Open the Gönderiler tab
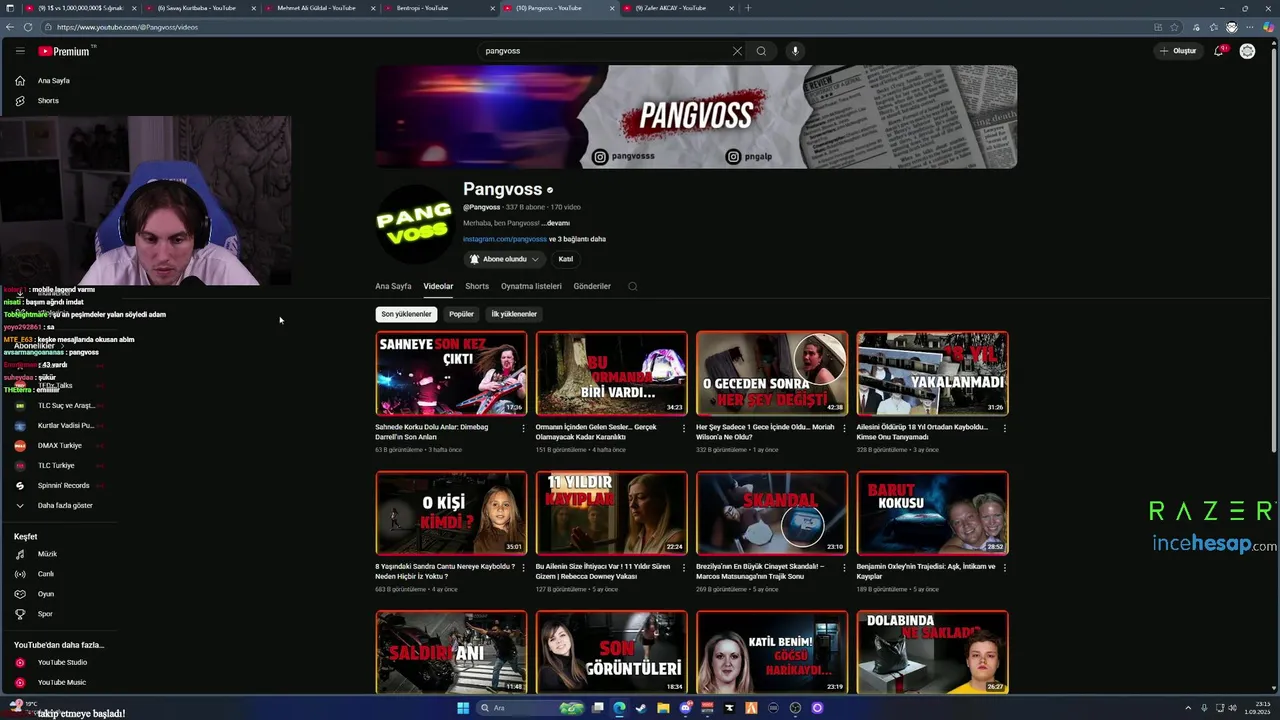Viewport: 1280px width, 720px height. coord(592,286)
